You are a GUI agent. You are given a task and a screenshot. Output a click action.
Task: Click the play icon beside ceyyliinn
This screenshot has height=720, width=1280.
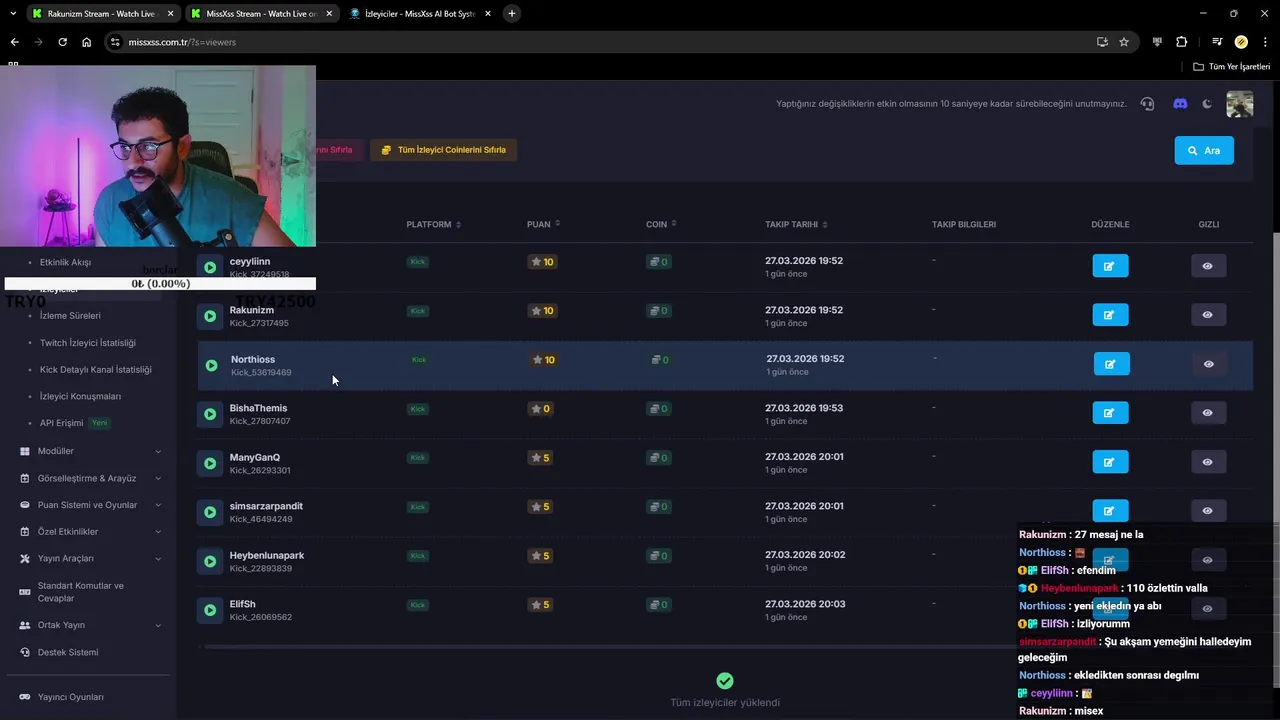[x=210, y=267]
